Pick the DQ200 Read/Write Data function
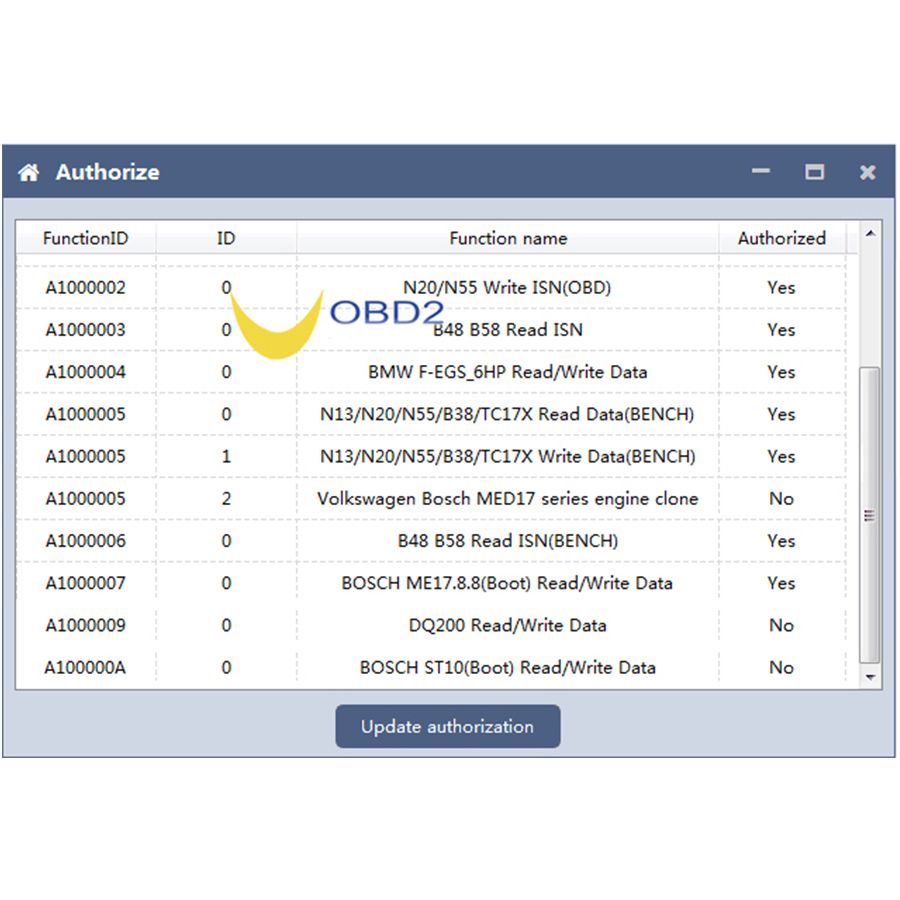This screenshot has width=900, height=900. (507, 626)
